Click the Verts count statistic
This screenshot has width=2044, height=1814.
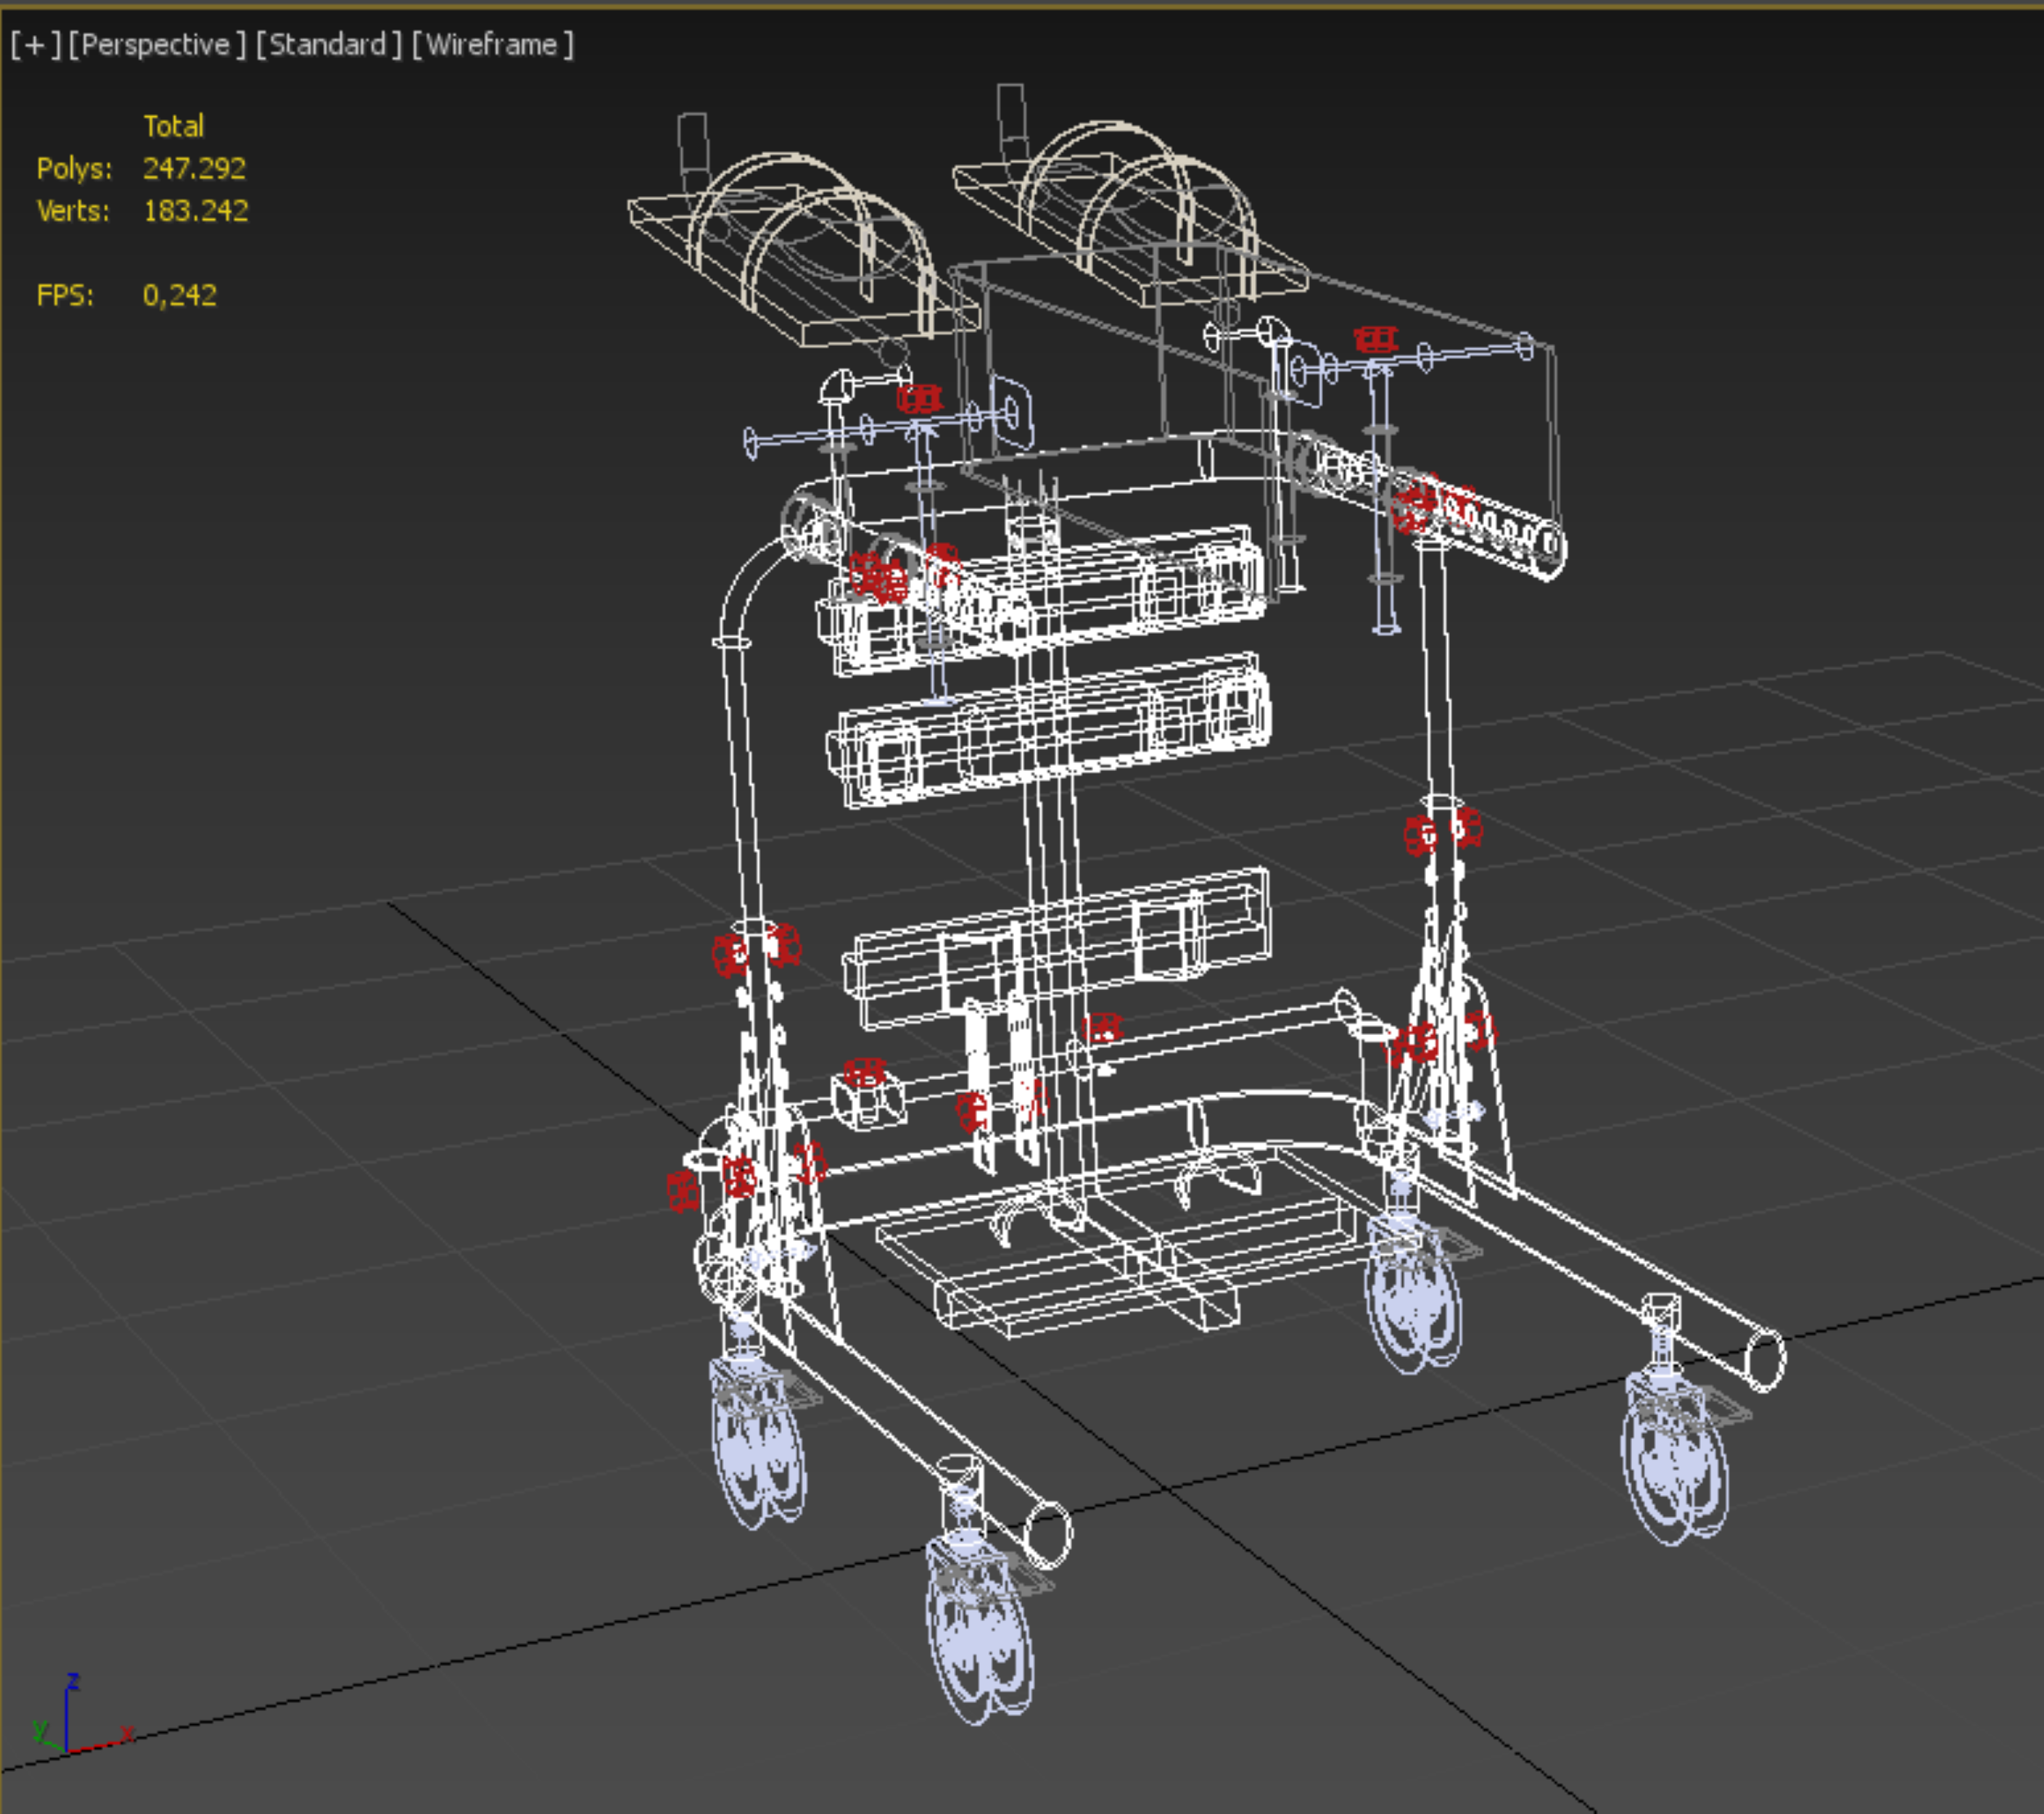[x=195, y=211]
